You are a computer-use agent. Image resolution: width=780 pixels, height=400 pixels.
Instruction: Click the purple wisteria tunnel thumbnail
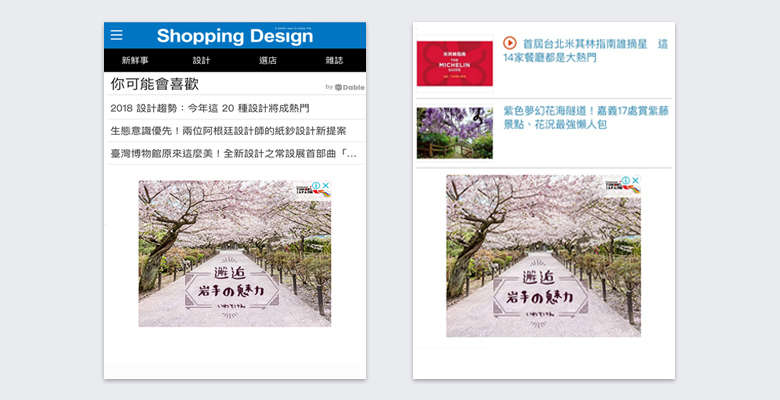coord(454,133)
